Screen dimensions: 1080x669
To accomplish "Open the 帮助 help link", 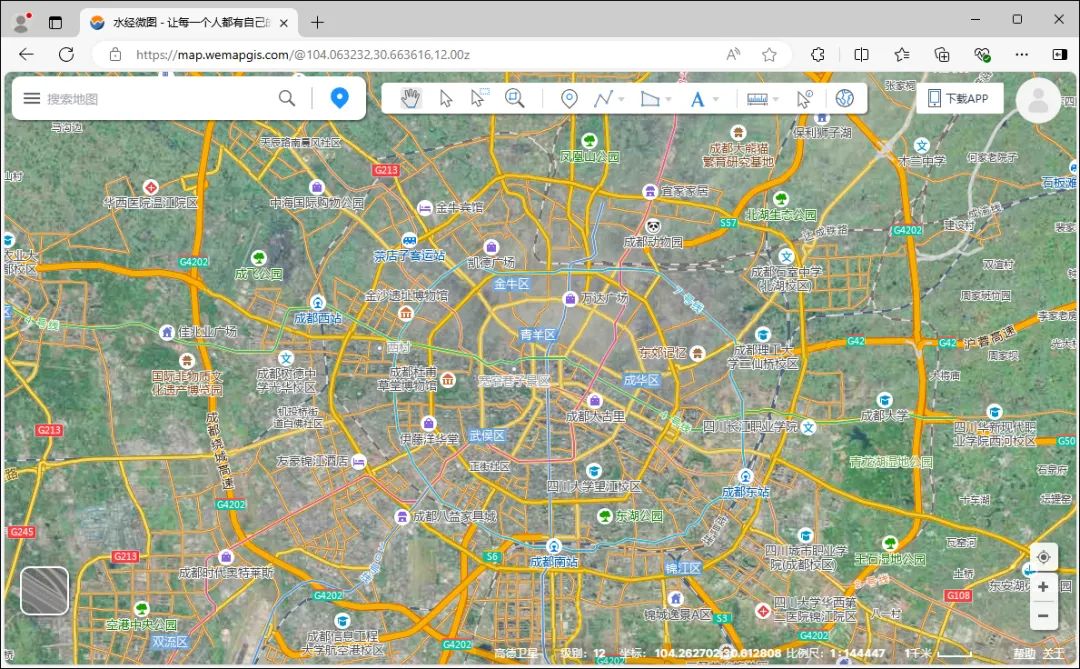I will coord(1024,653).
